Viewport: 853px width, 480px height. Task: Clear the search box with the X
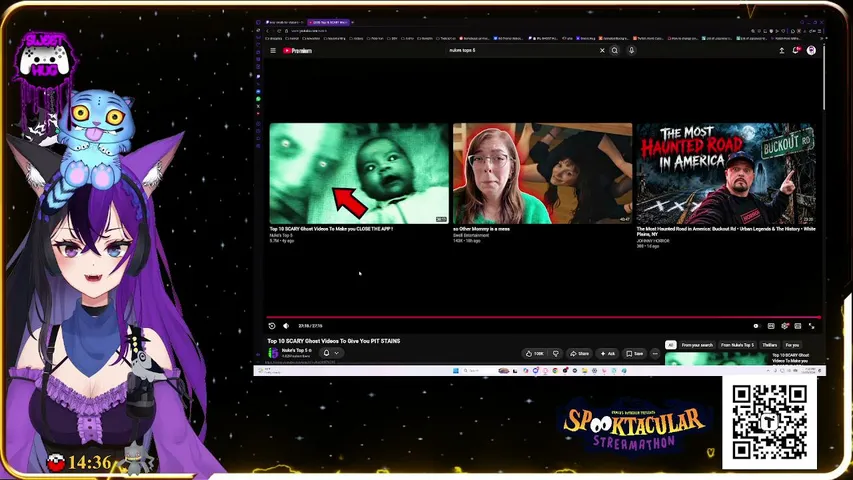click(602, 51)
